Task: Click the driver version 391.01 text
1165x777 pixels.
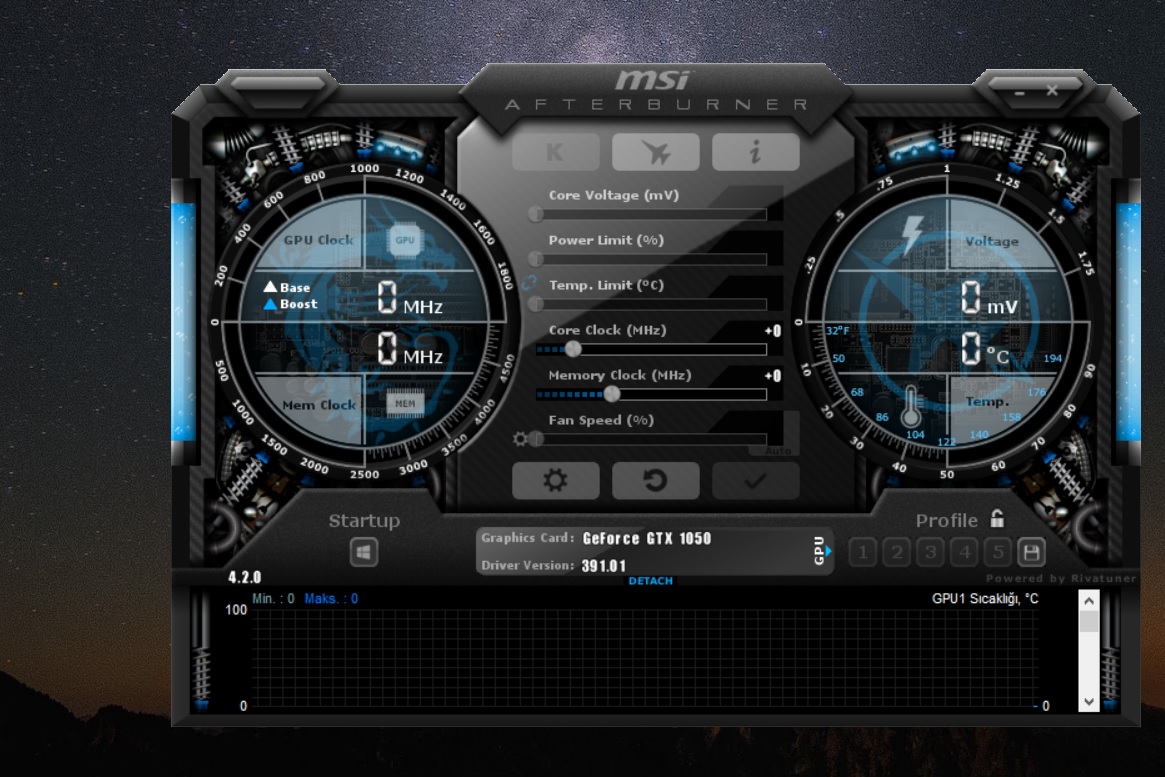Action: tap(603, 566)
